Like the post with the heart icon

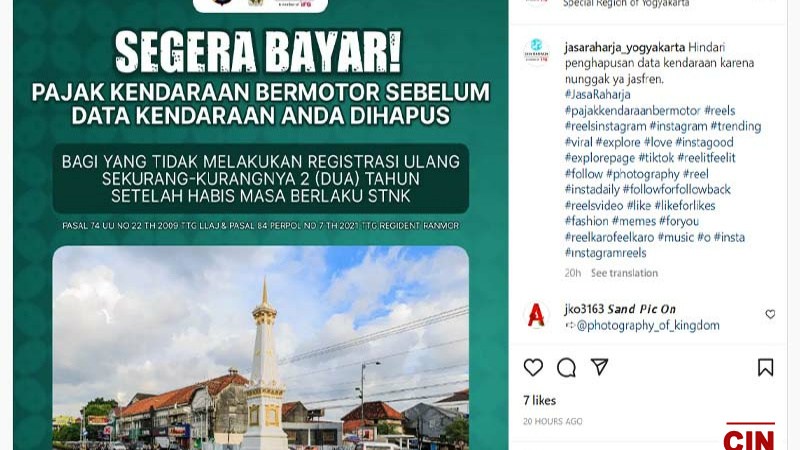(533, 367)
